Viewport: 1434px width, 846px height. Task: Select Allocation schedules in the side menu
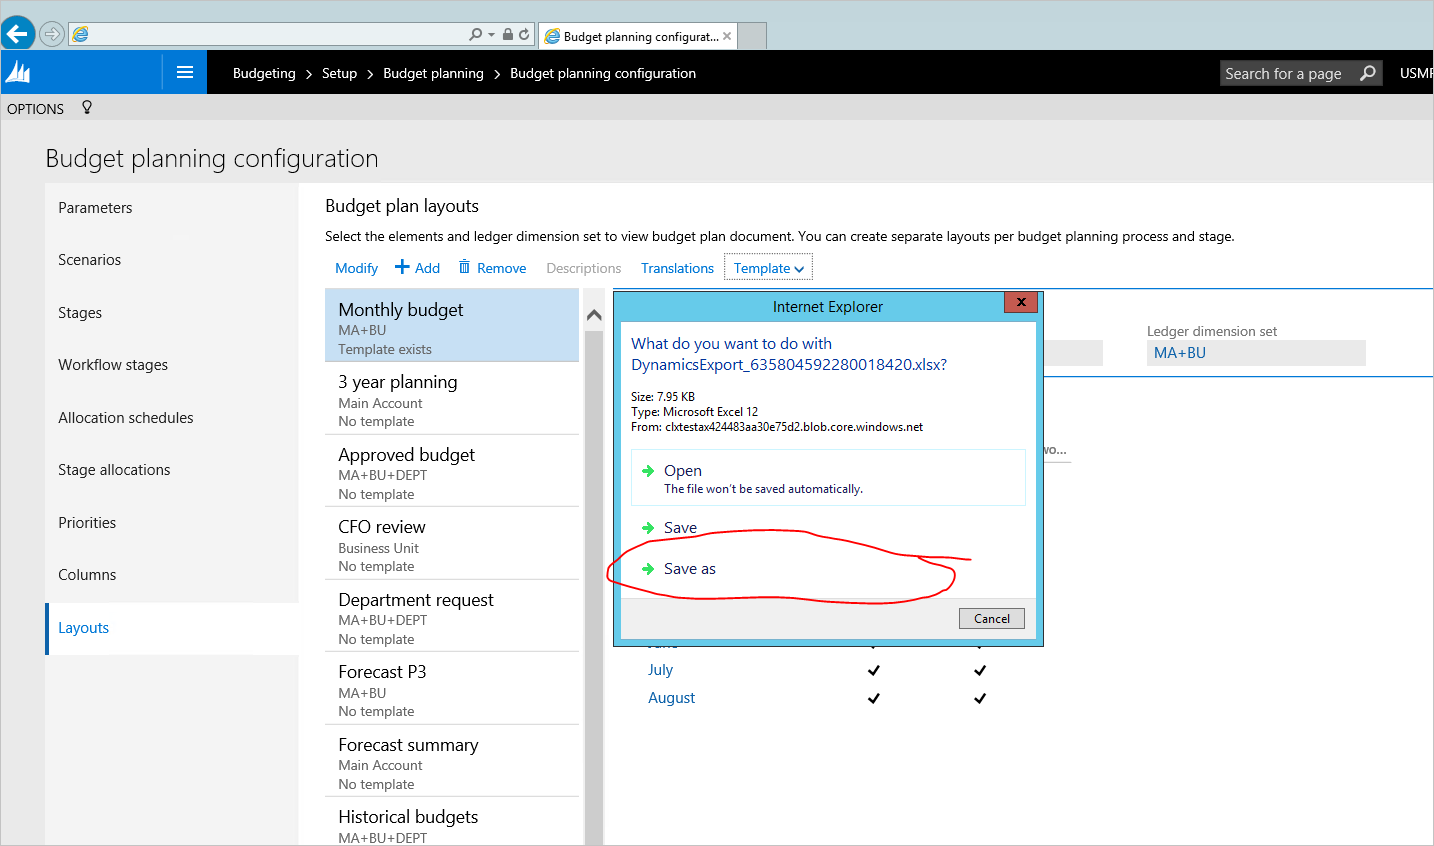(x=126, y=418)
